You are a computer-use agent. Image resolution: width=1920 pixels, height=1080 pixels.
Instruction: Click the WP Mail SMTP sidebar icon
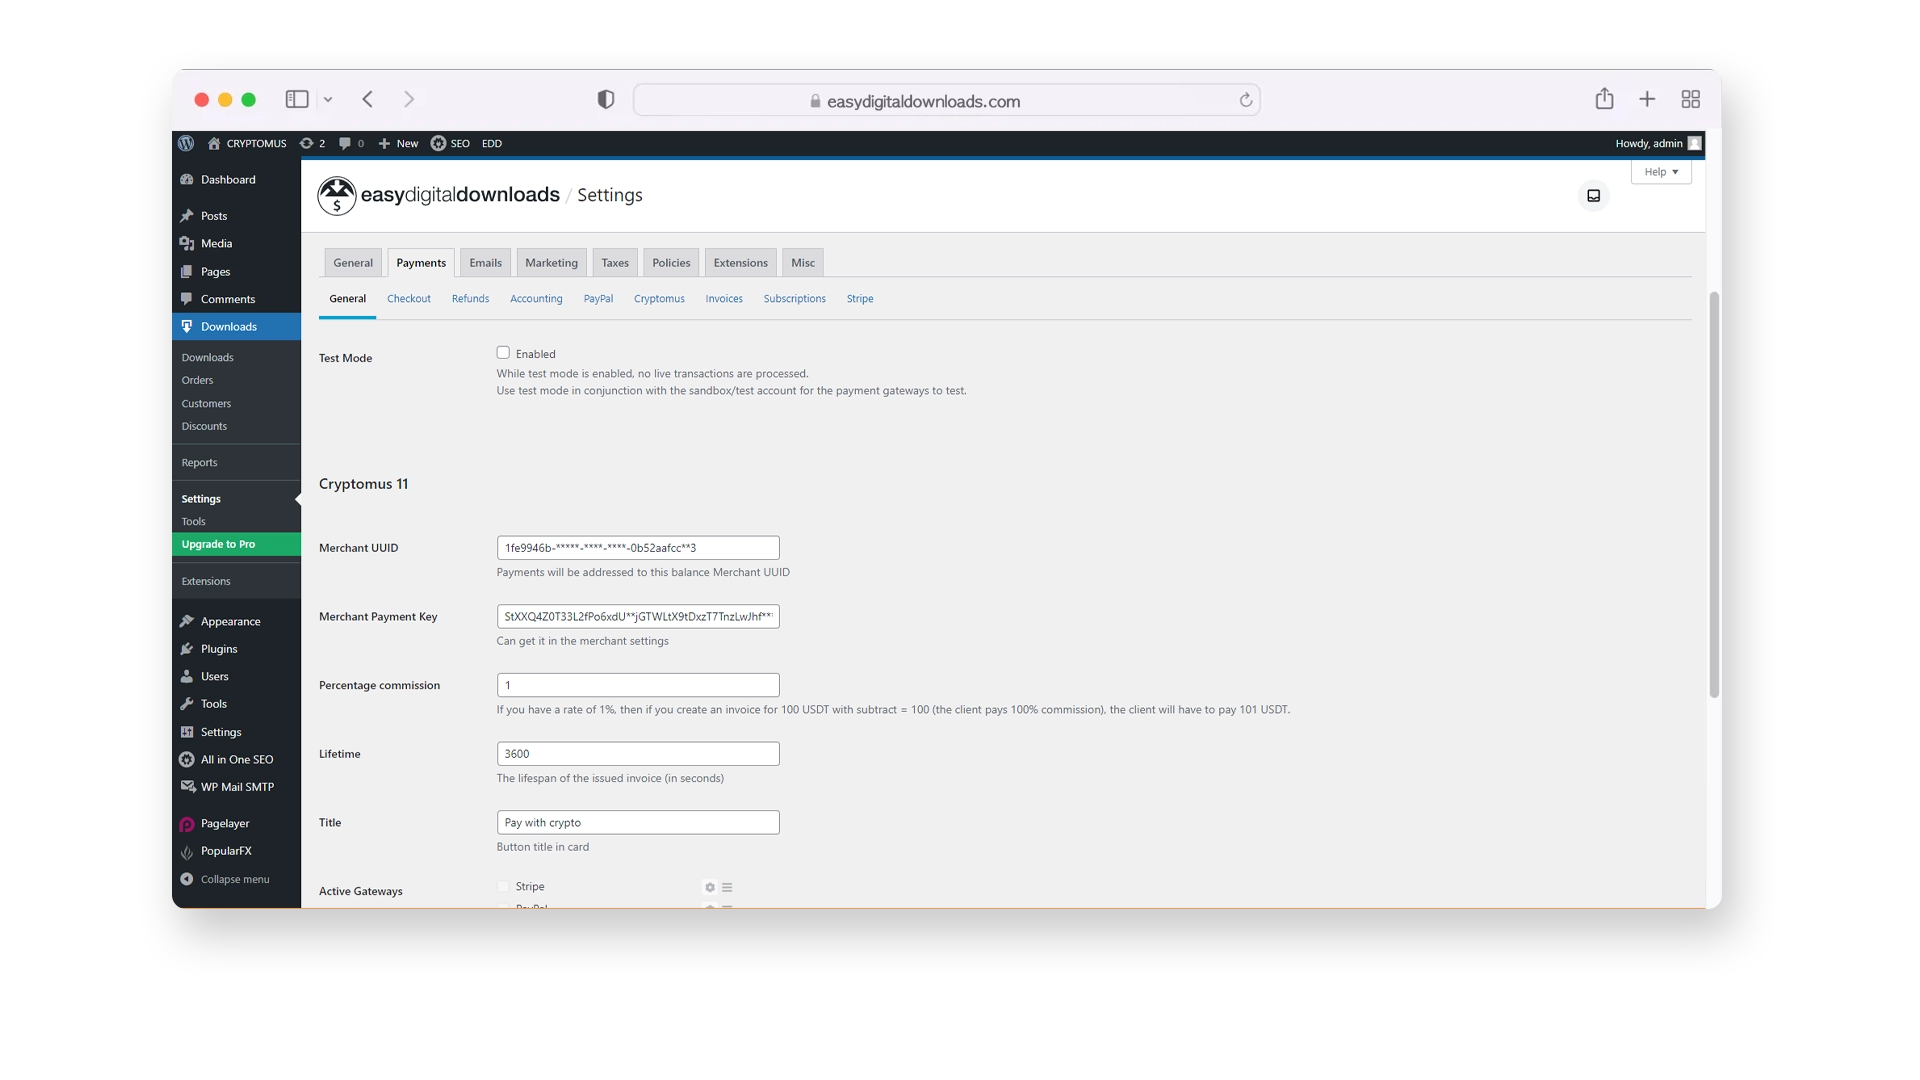[187, 786]
